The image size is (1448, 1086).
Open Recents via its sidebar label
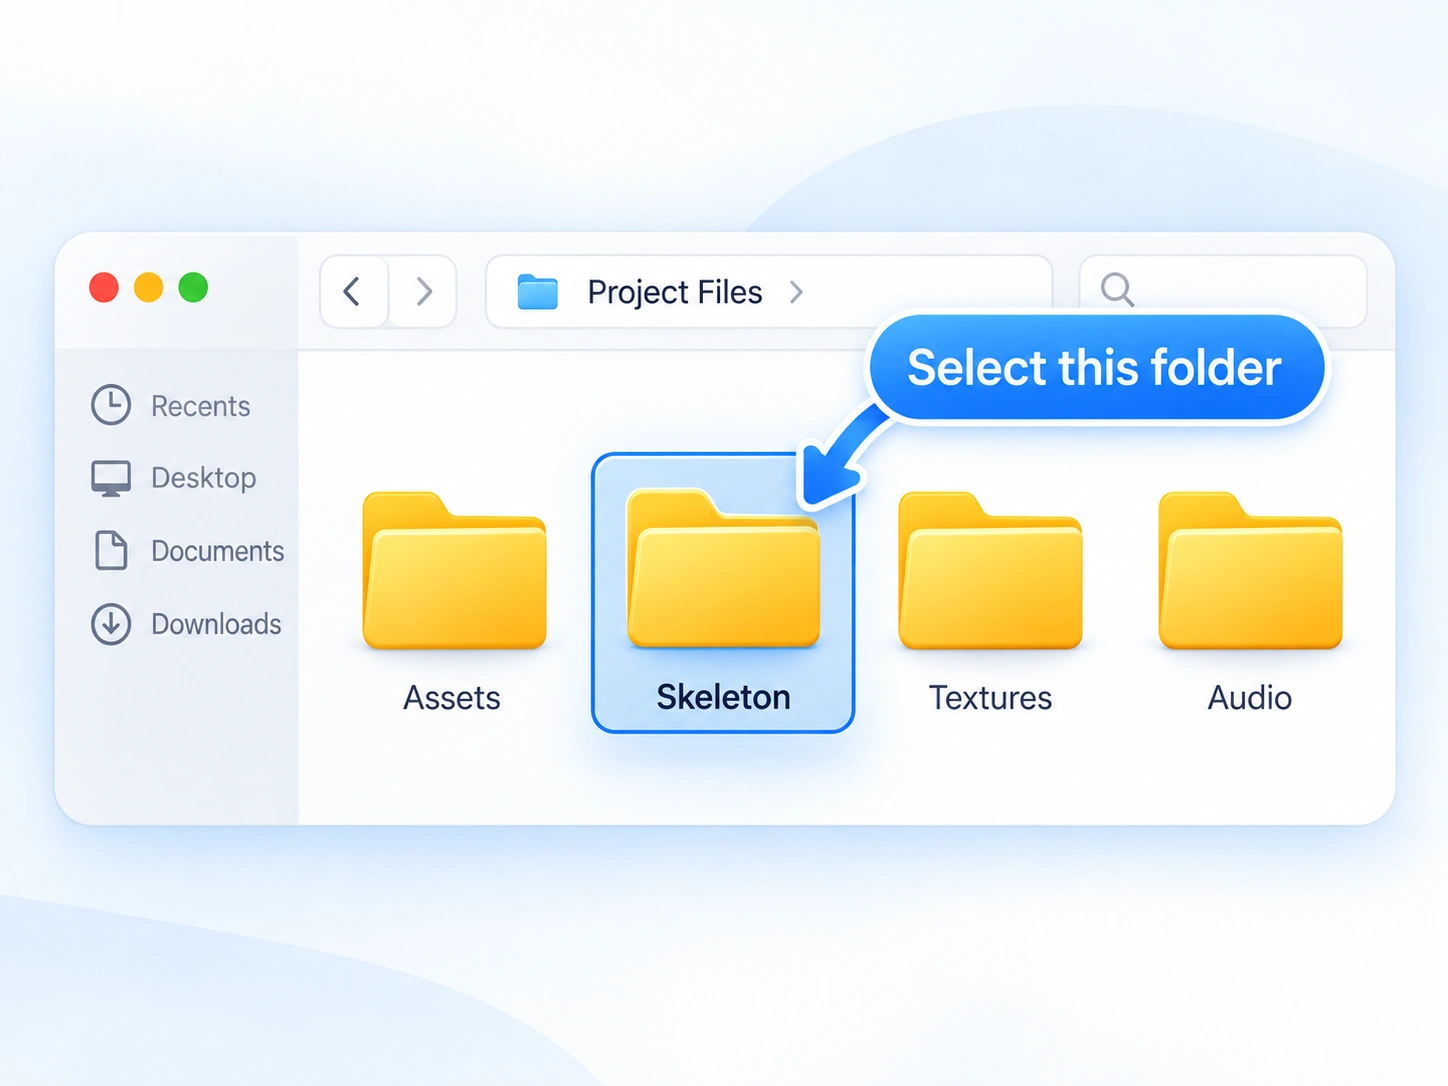[x=200, y=406]
